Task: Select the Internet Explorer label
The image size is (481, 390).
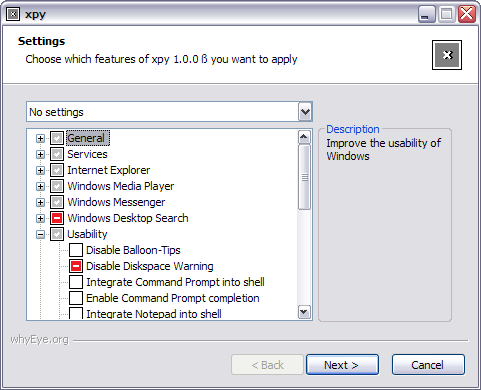Action: click(x=109, y=170)
